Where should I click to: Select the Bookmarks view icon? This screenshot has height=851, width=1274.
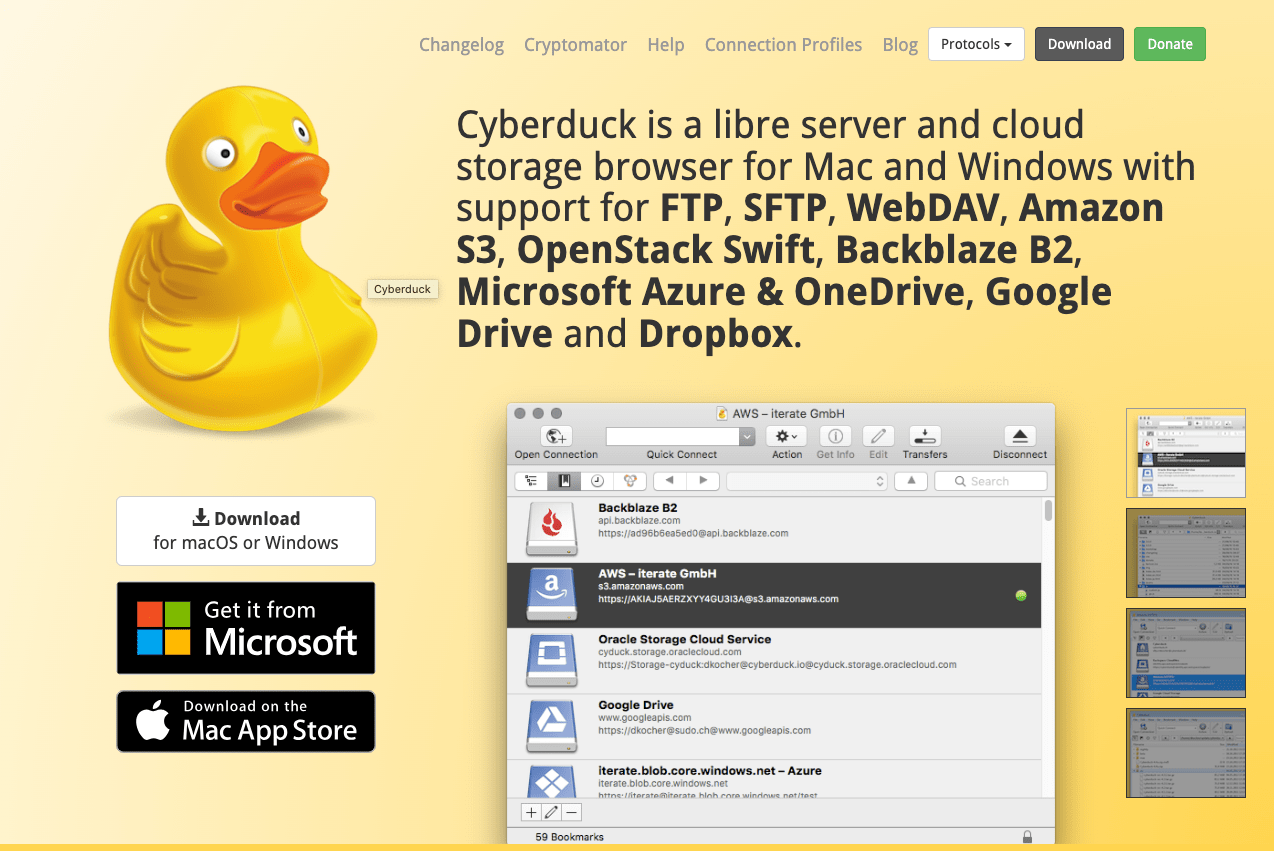tap(564, 481)
